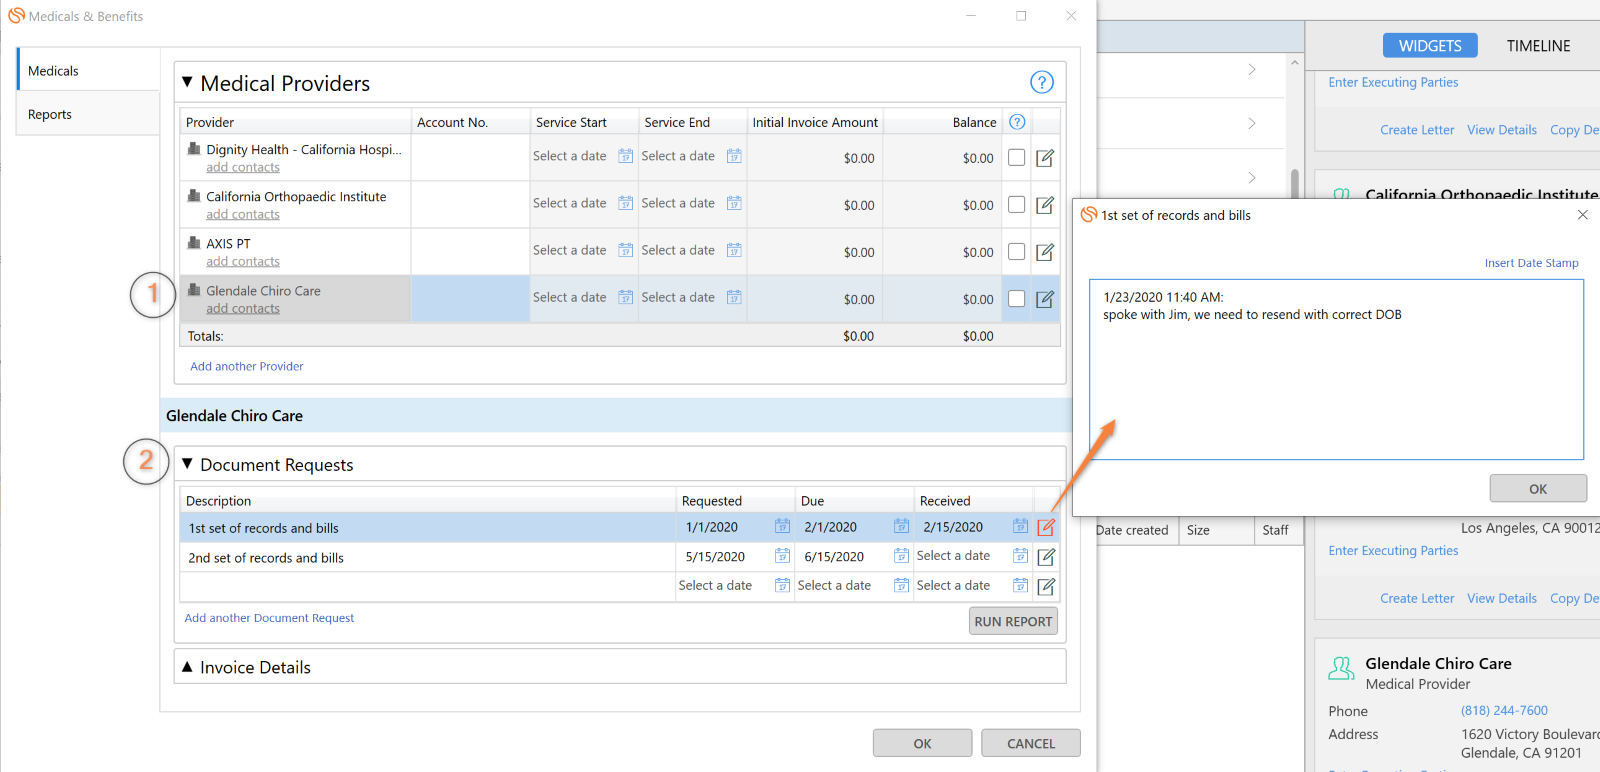
Task: Edit notes for California Orthopaedic Institute row
Action: [x=1045, y=205]
